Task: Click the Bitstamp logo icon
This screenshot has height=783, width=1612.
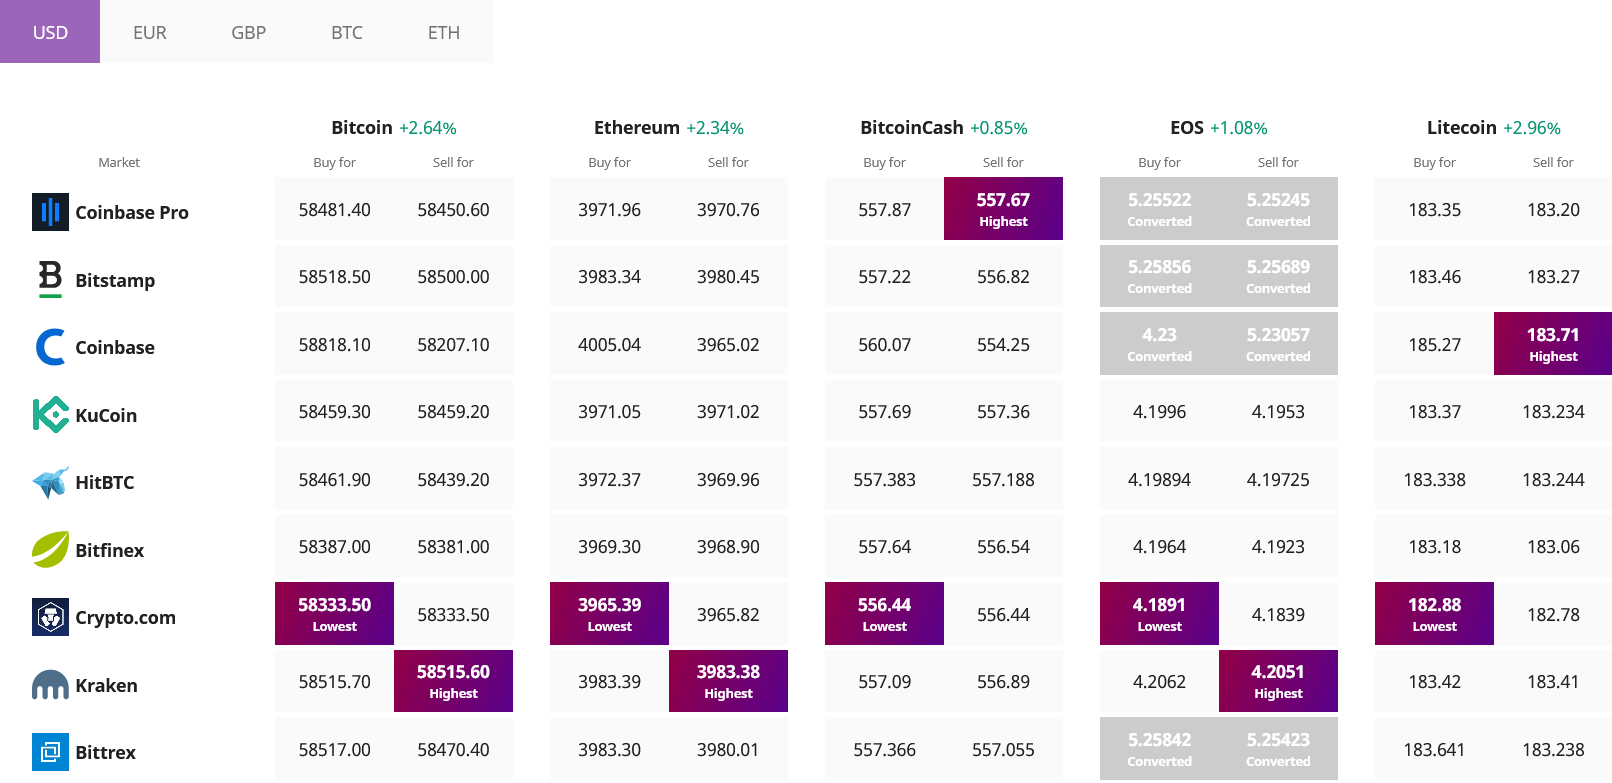Action: (50, 279)
